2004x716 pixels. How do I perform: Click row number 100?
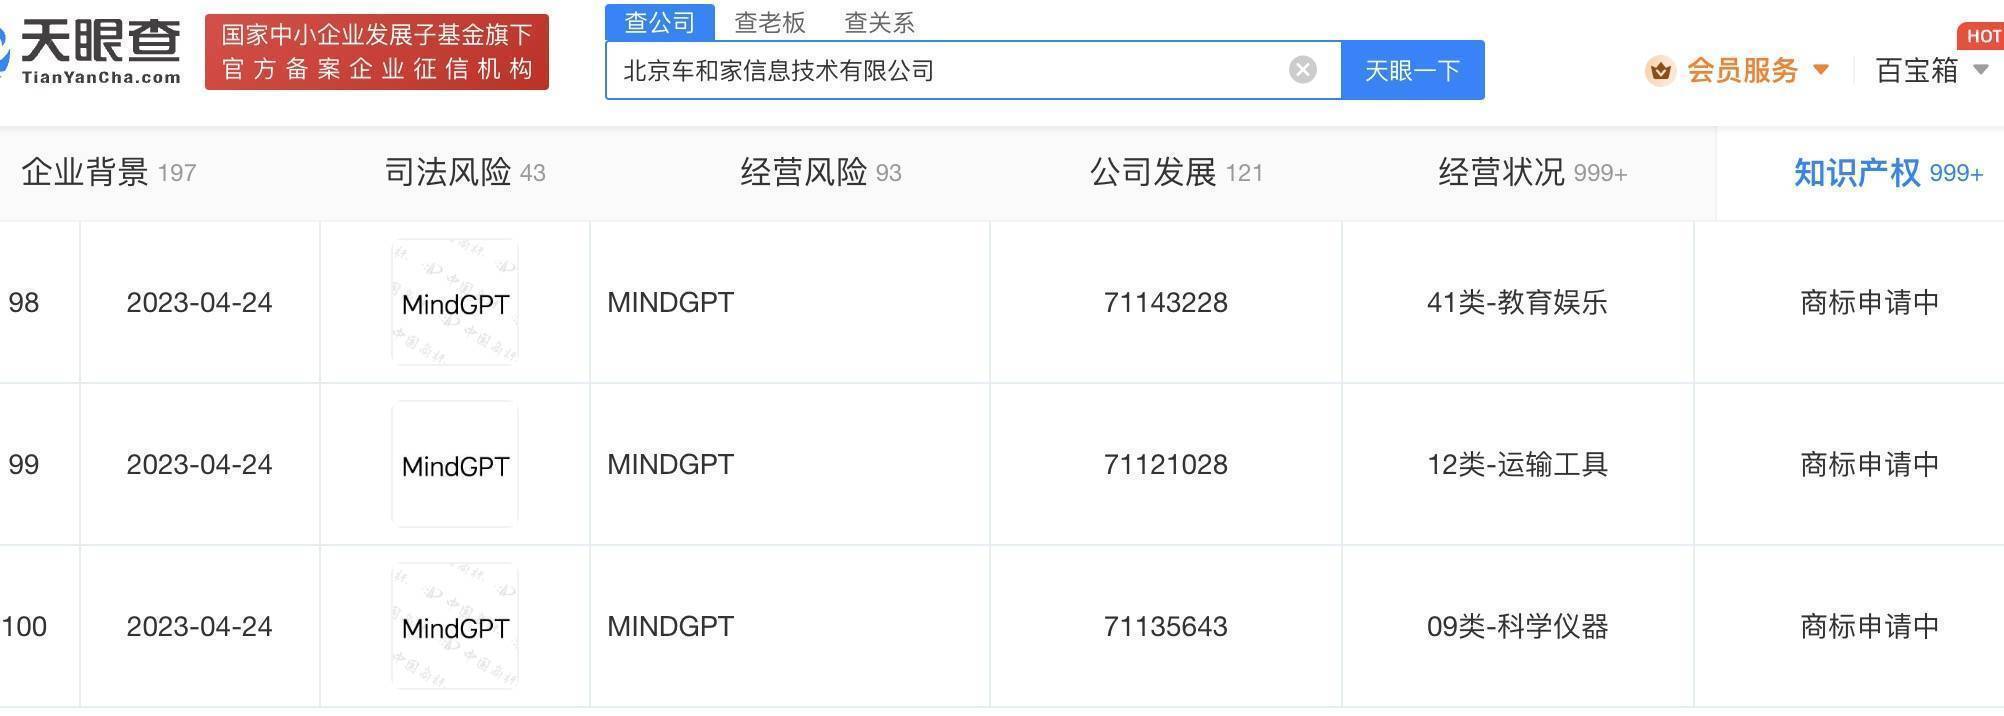24,627
